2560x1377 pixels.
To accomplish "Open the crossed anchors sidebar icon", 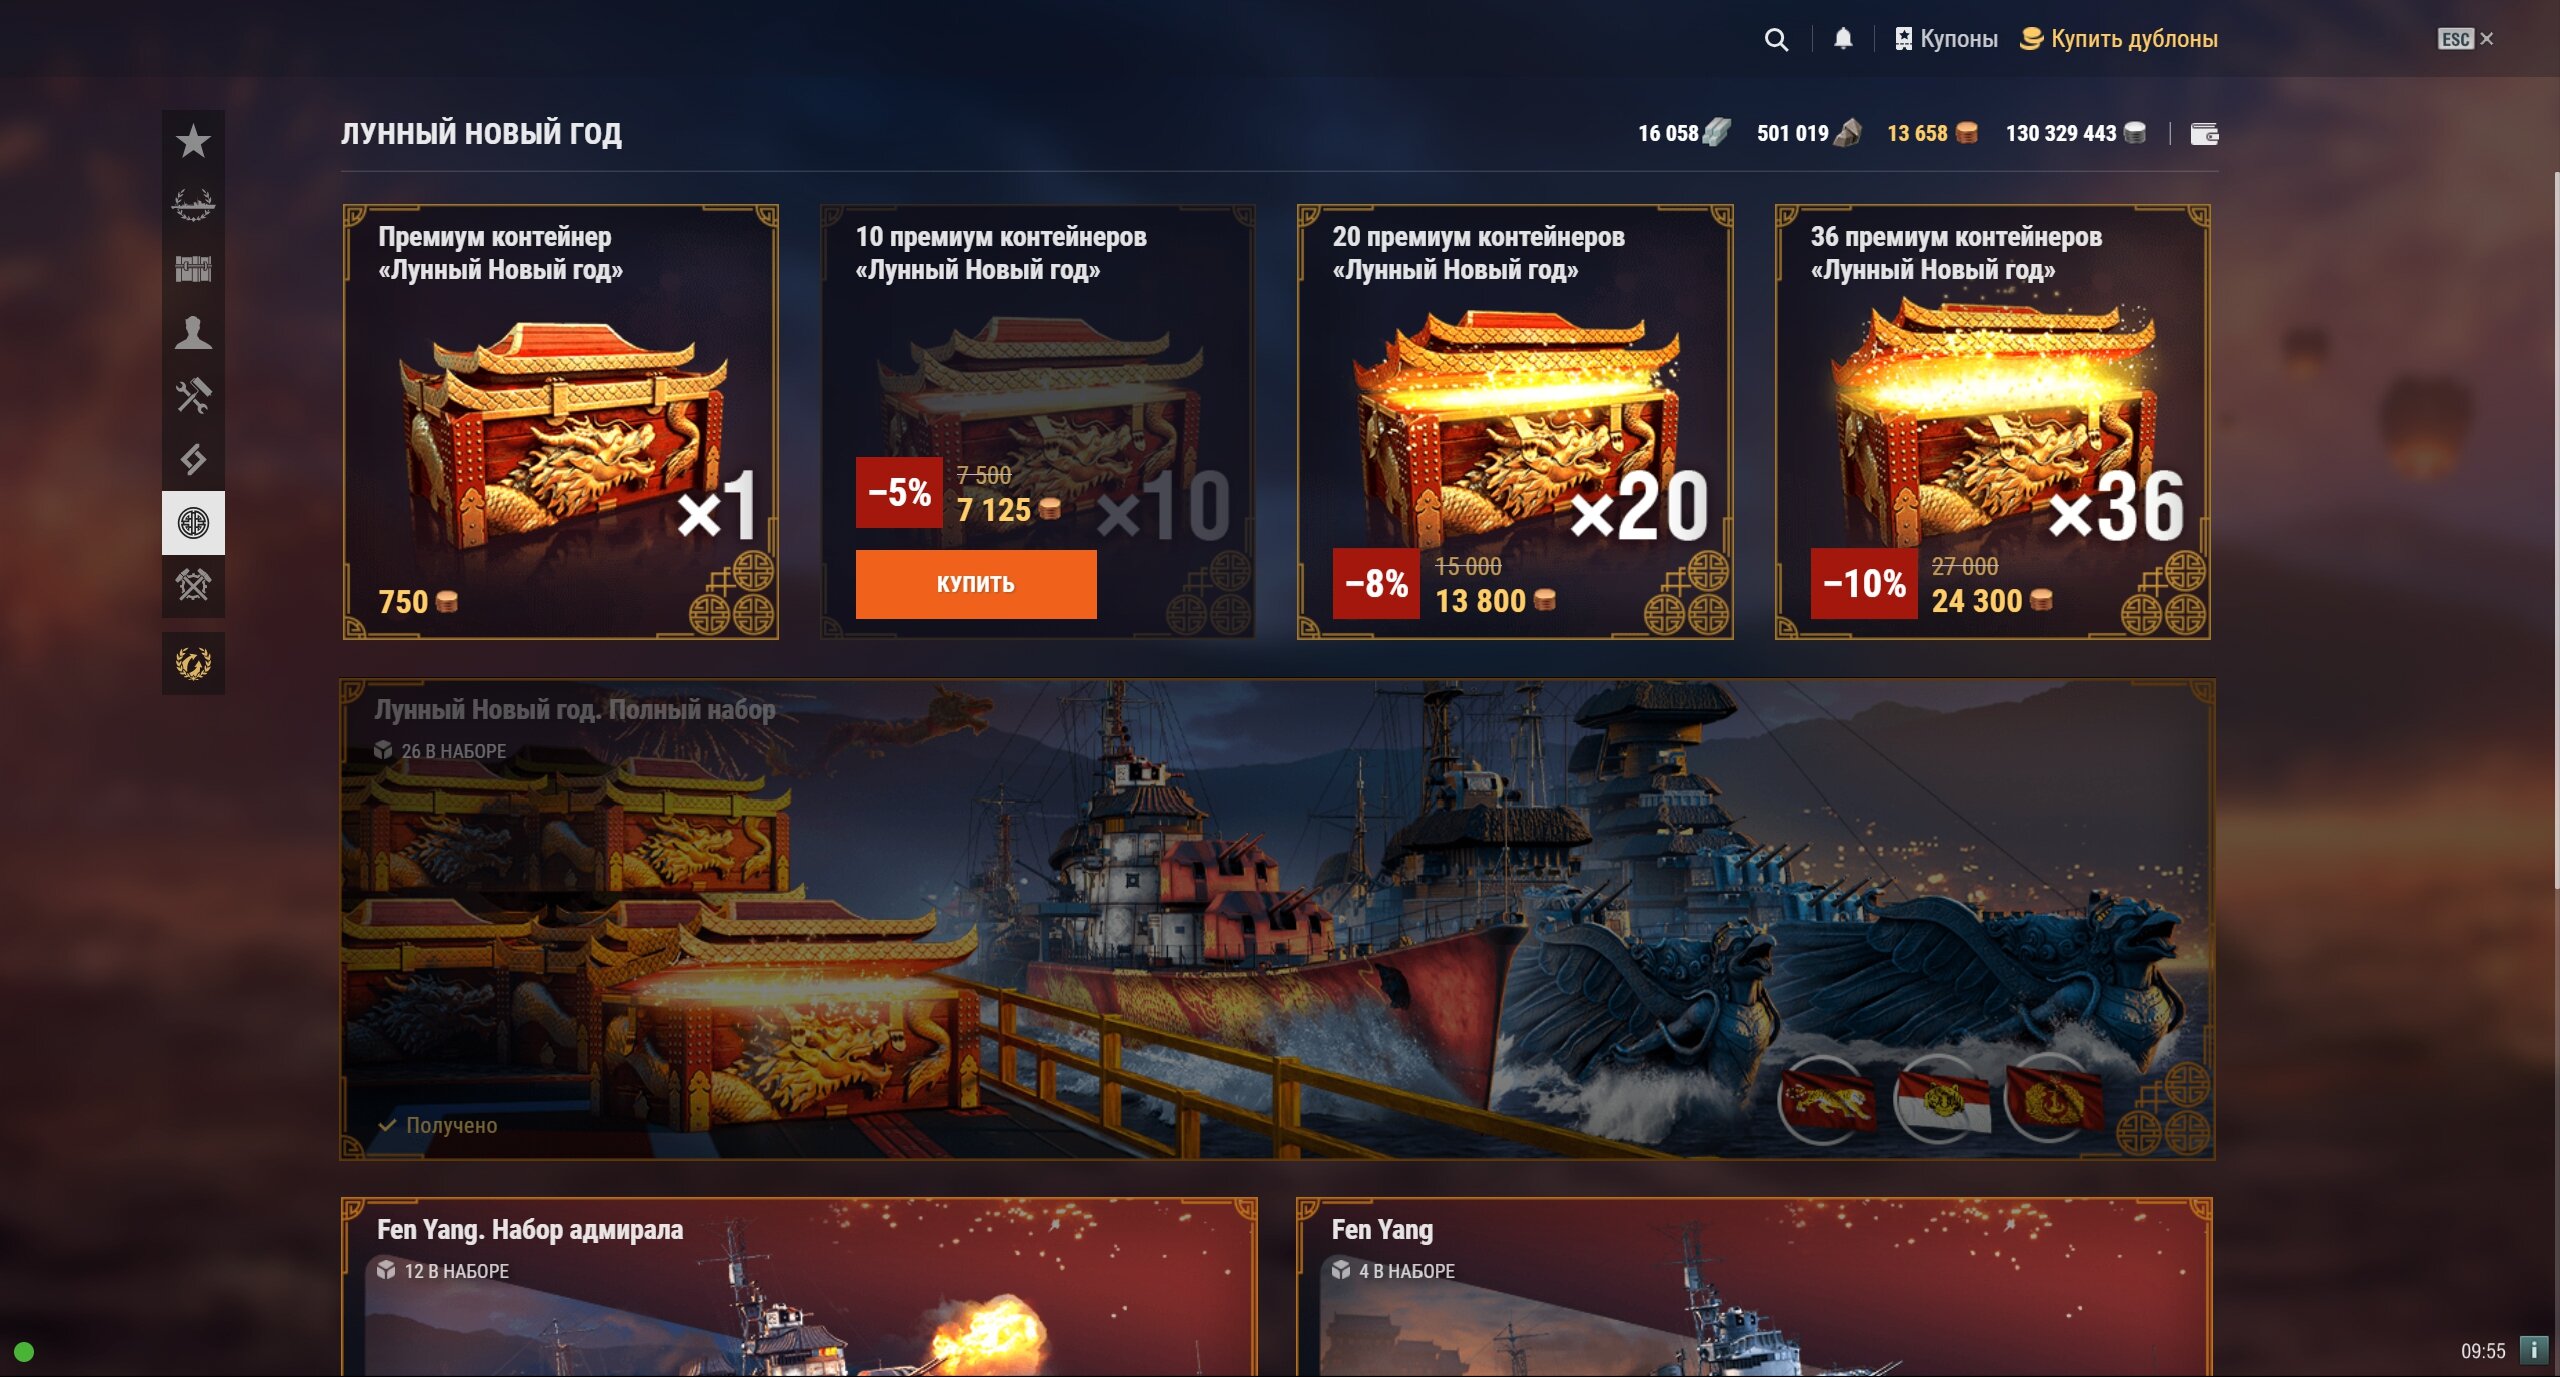I will [193, 585].
